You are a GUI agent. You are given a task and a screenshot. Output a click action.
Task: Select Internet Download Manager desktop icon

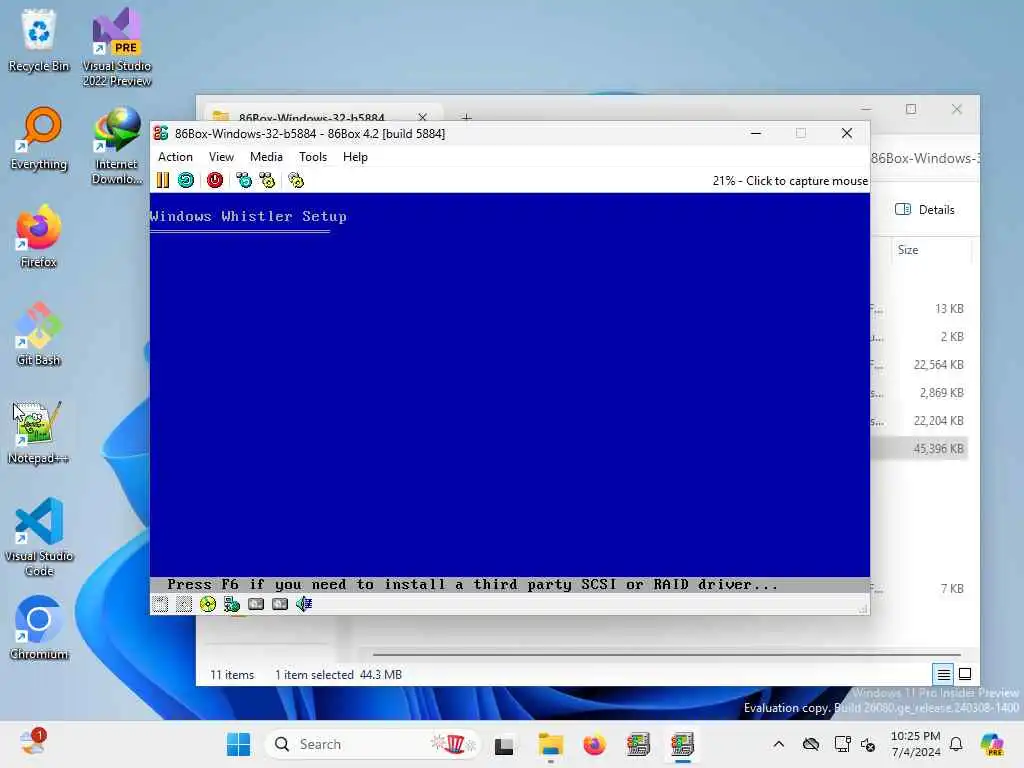pos(117,146)
